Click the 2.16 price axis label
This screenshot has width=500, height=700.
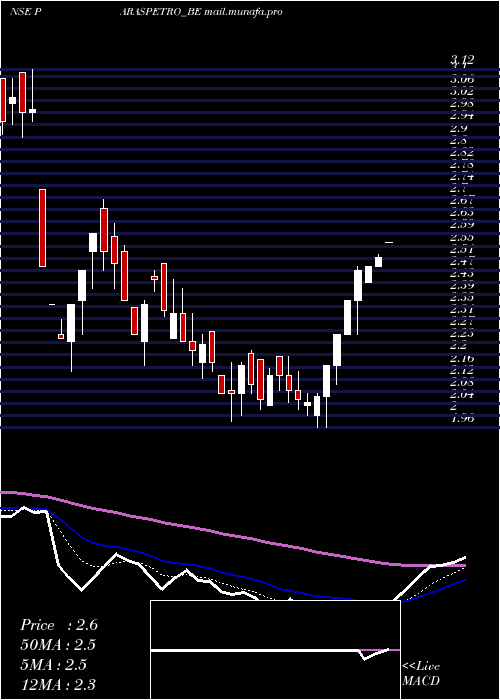coord(462,358)
